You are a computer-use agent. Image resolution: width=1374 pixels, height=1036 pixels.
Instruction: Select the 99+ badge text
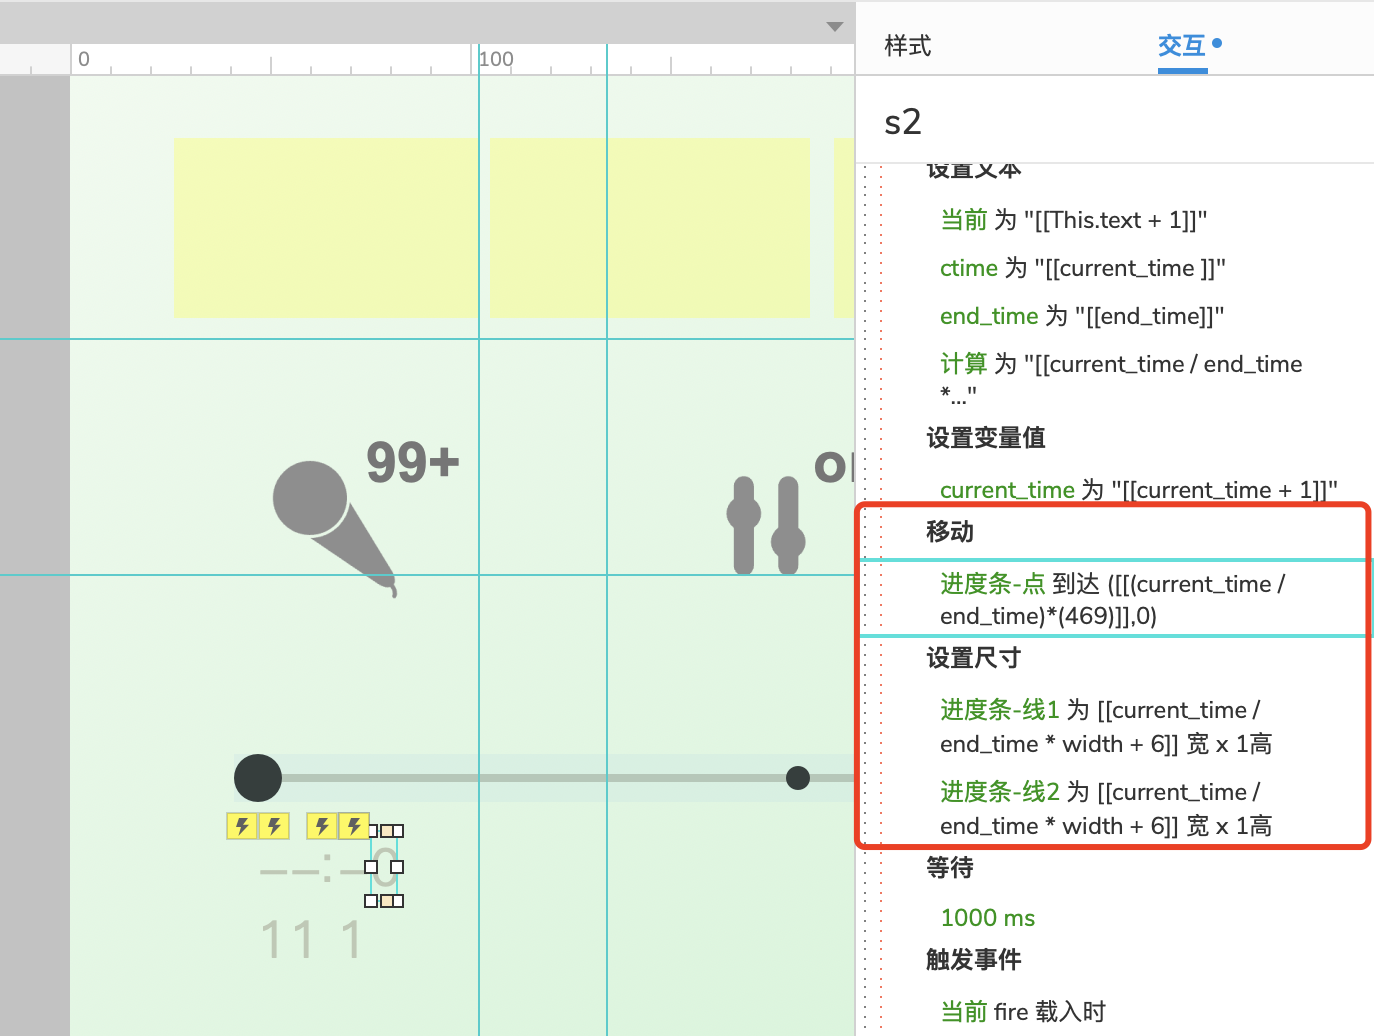[413, 462]
